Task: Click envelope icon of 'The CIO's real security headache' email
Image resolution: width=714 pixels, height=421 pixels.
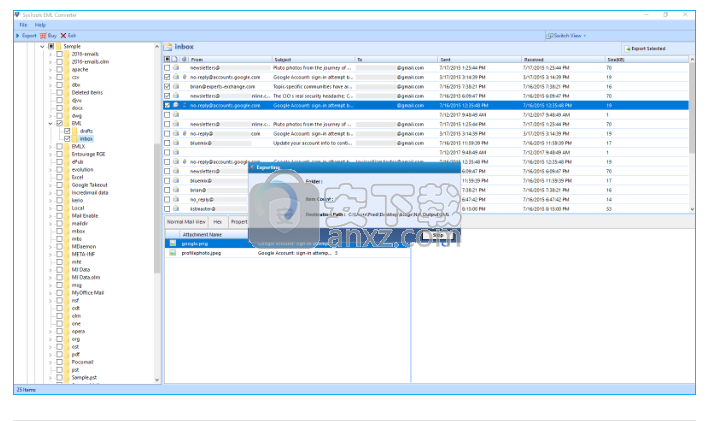Action: (176, 96)
